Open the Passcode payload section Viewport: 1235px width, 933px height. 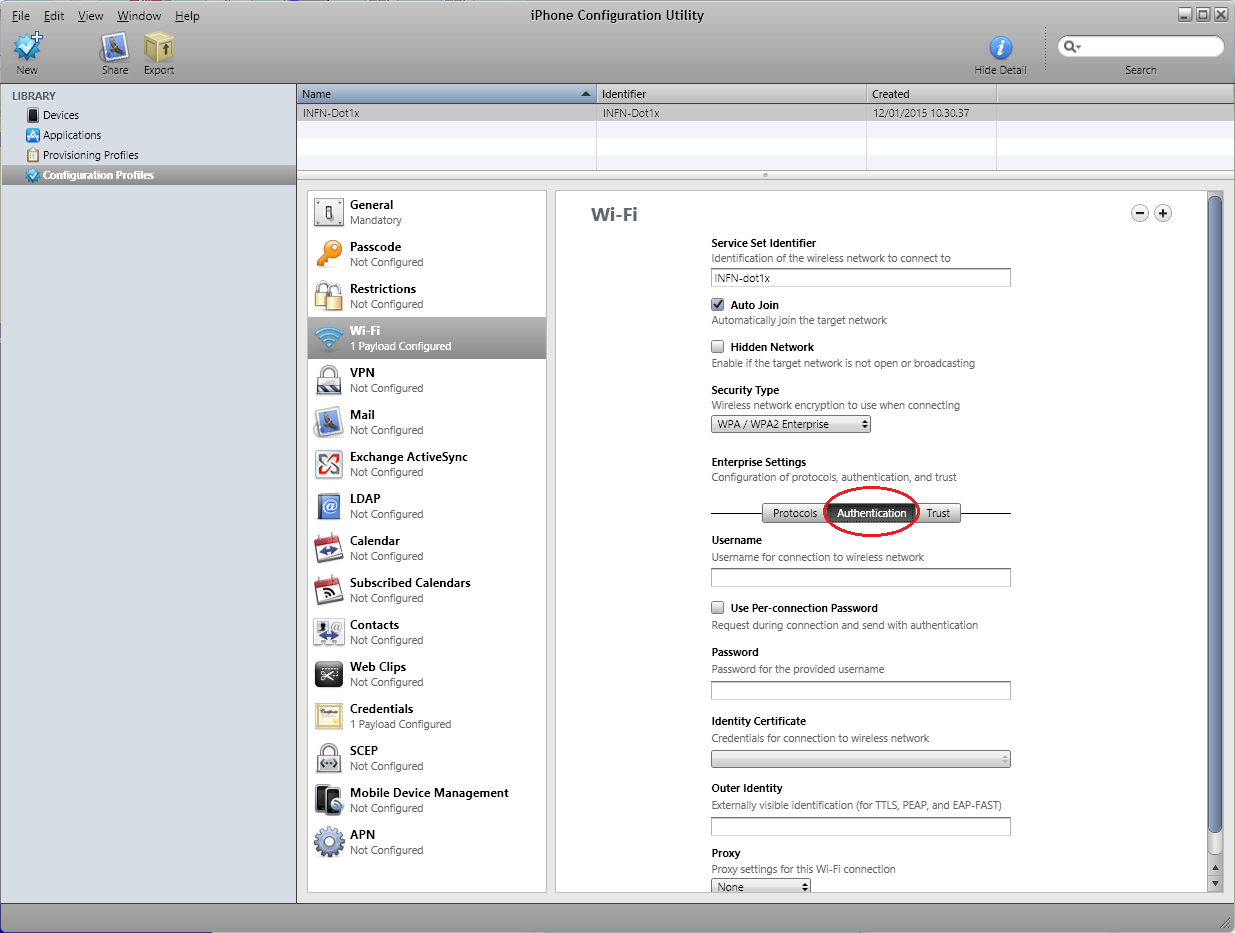427,254
